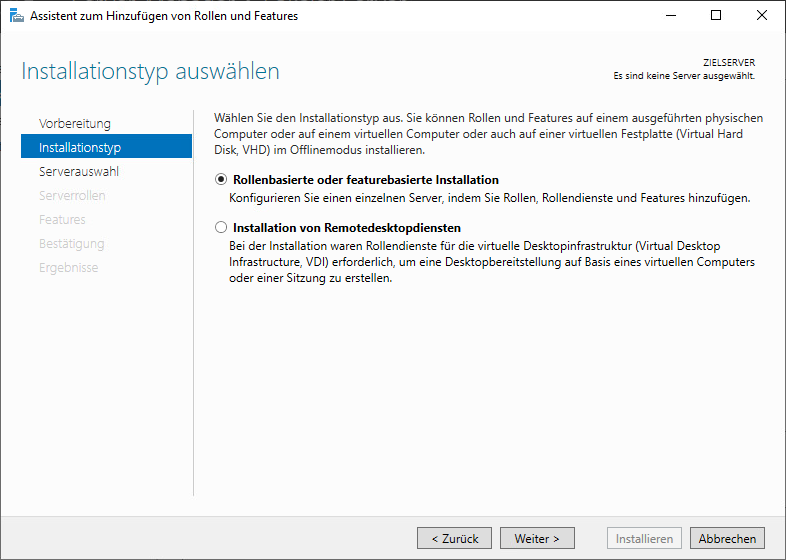
Task: Open the Serverauswahl step
Action: click(79, 171)
